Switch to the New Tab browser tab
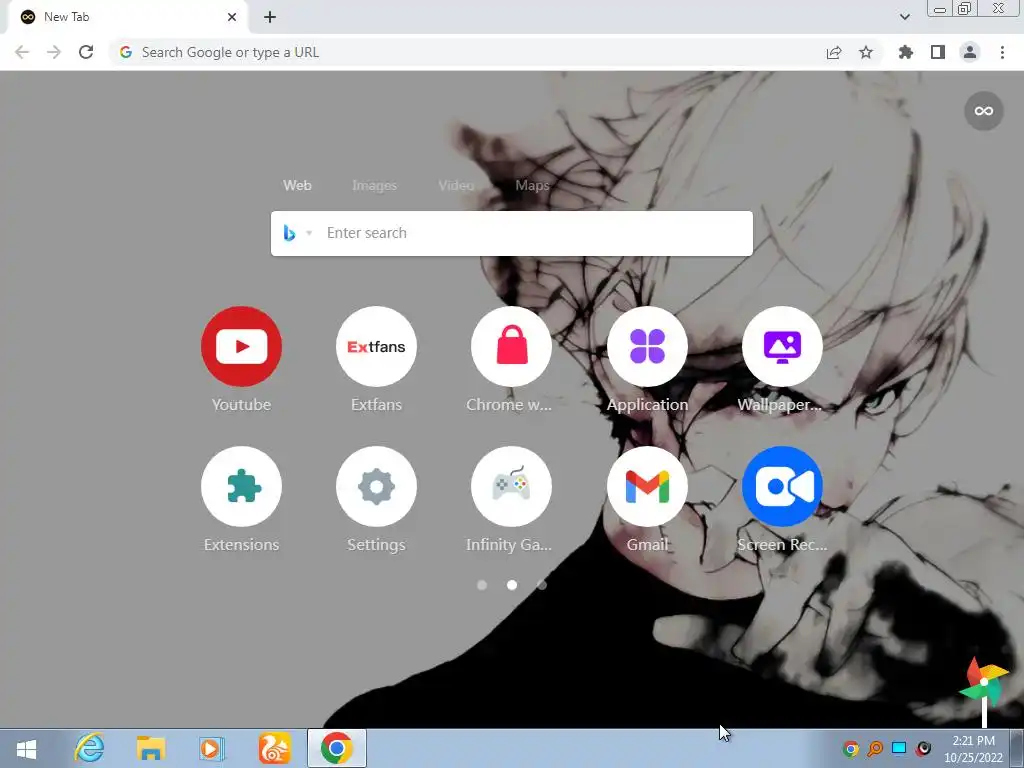The width and height of the screenshot is (1024, 768). pyautogui.click(x=127, y=17)
